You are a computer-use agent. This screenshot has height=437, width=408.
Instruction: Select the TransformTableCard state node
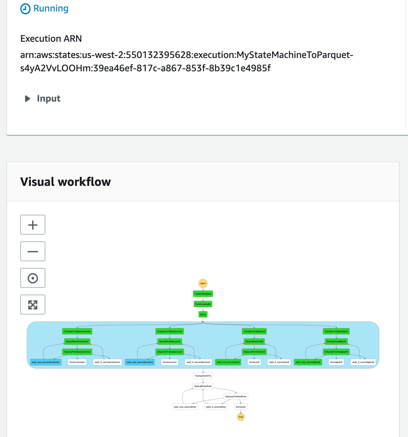click(x=254, y=331)
